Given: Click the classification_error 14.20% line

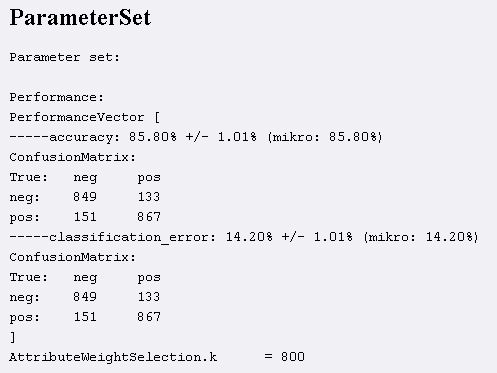Looking at the screenshot, I should pos(244,237).
